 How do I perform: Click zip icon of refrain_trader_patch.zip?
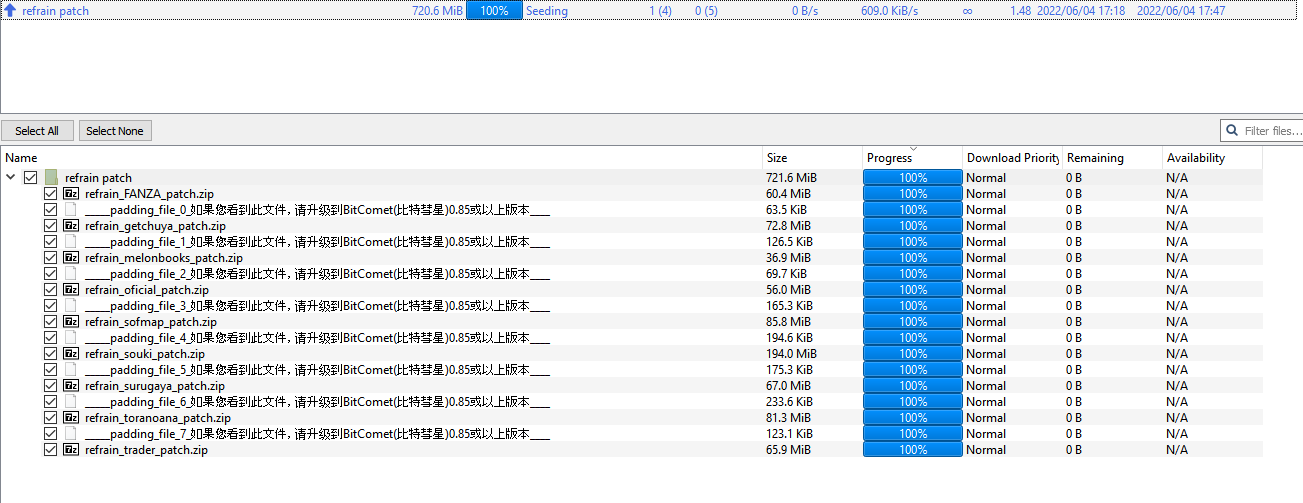(x=71, y=450)
